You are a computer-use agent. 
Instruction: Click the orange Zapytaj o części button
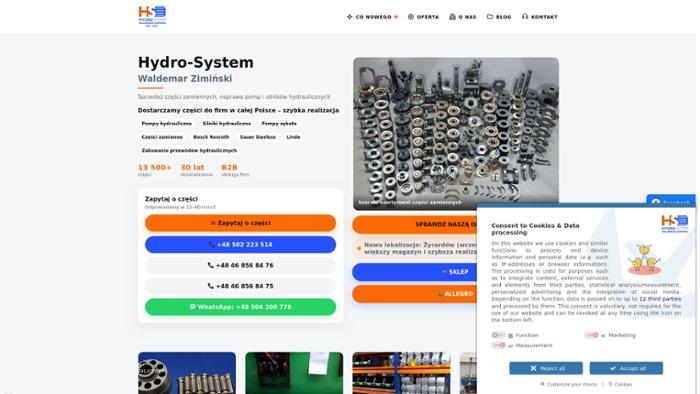tap(240, 223)
